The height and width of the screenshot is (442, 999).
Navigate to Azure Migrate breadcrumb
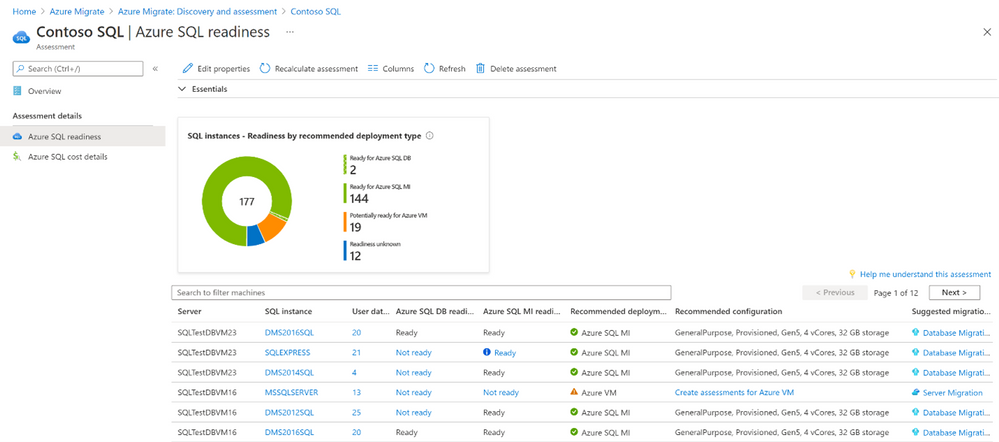pos(77,11)
